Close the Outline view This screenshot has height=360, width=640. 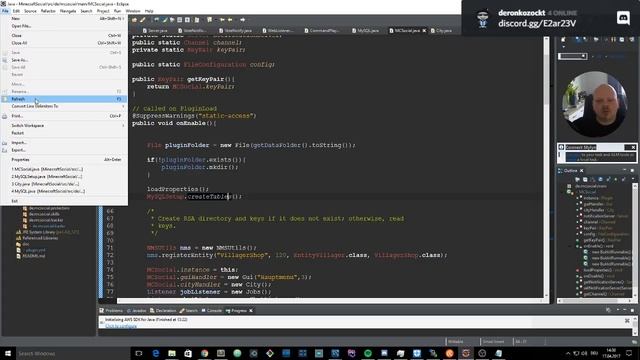582,171
